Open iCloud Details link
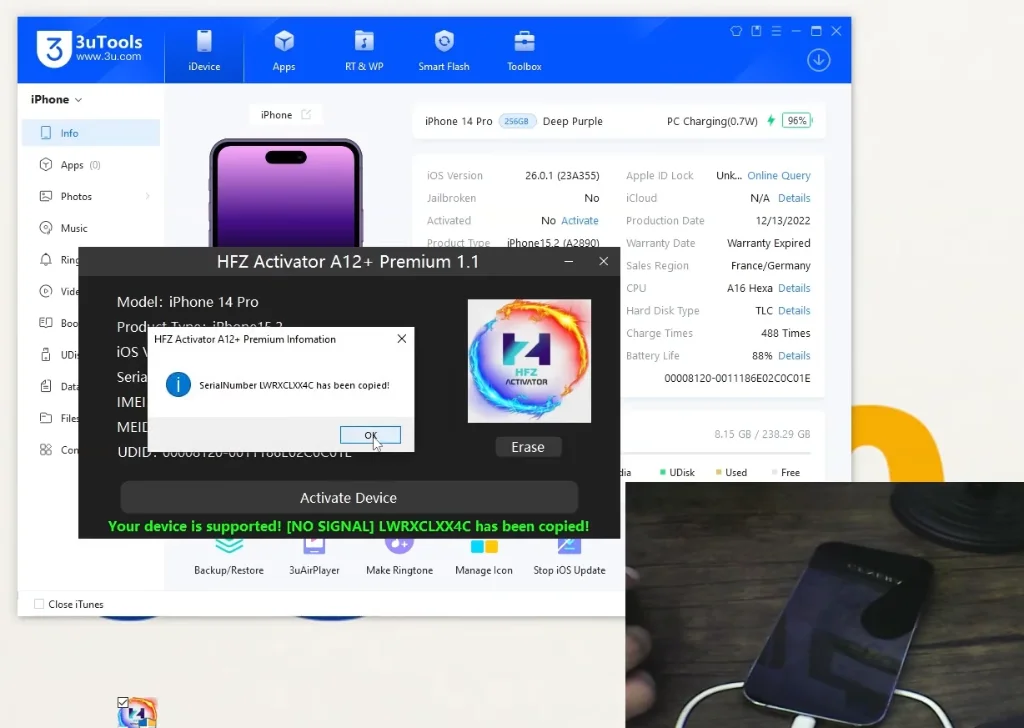Screen dimensions: 1024x728 [794, 198]
